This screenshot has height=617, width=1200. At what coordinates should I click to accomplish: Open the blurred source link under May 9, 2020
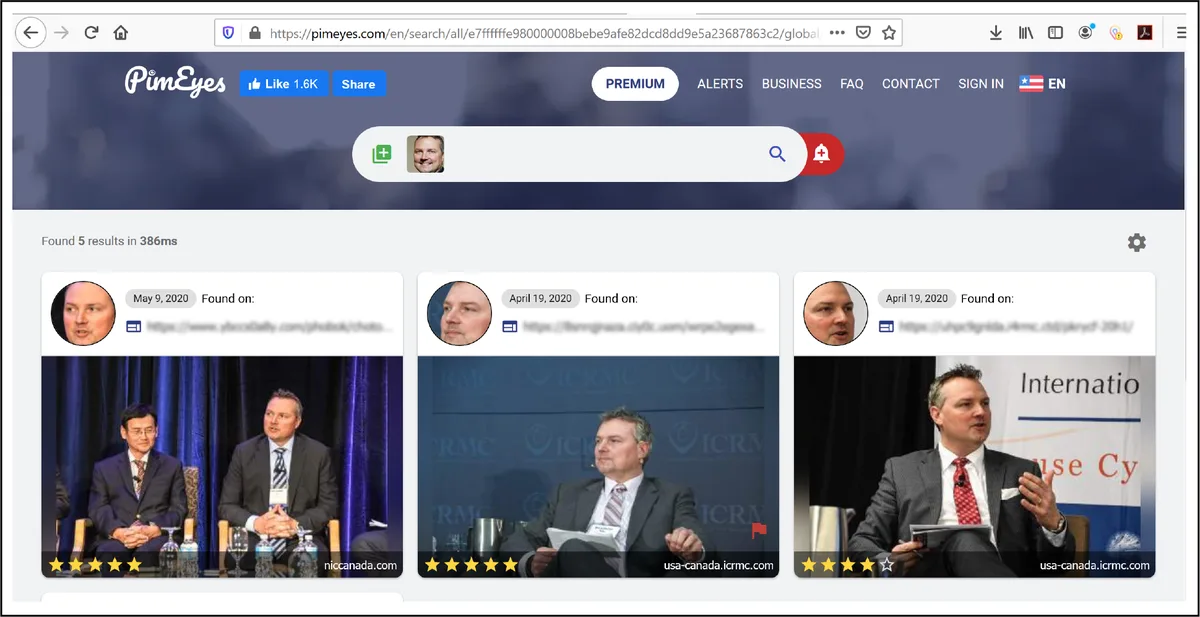pos(269,326)
